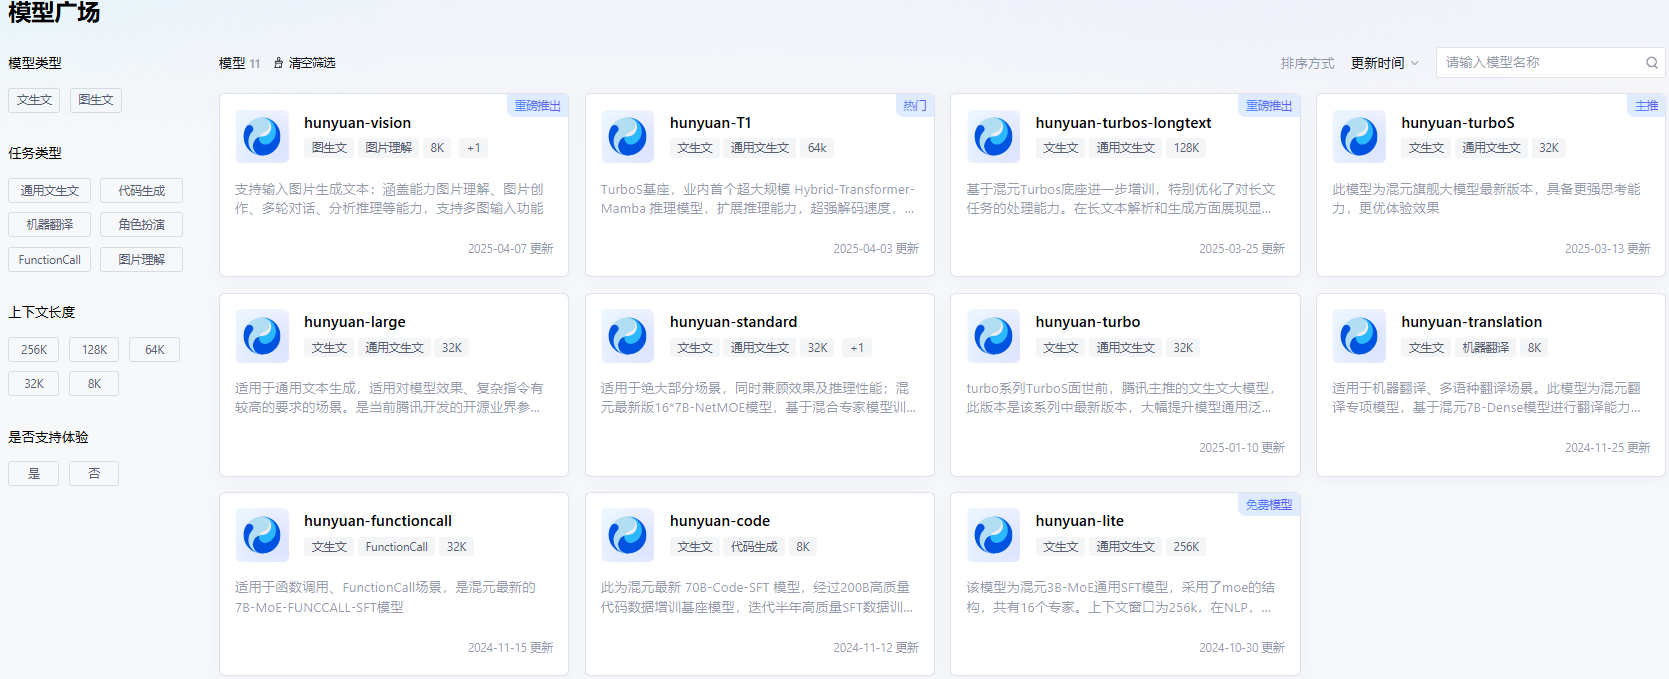Screen dimensions: 1669x679
Task: Click 清空筛选 to clear filters
Action: tap(312, 63)
